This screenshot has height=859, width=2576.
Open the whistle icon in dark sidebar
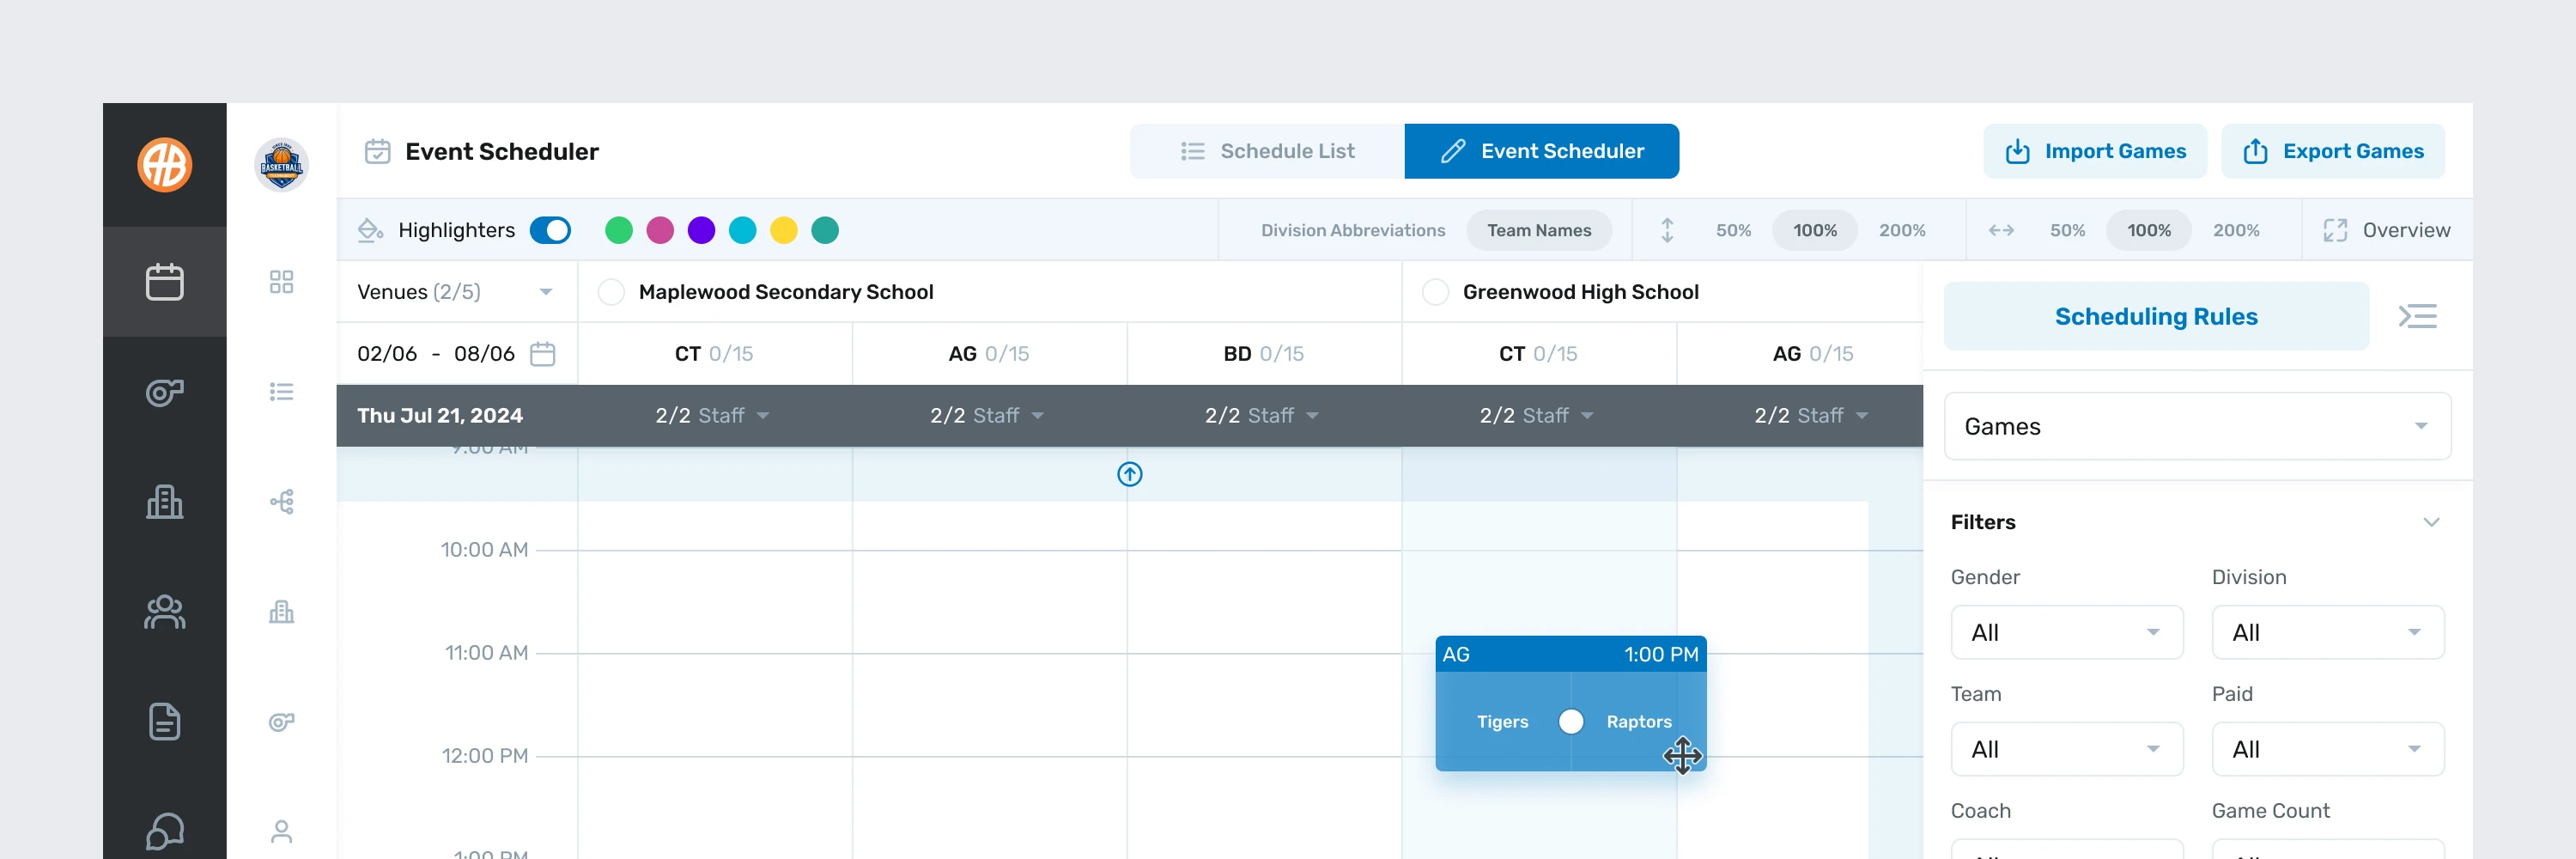164,392
